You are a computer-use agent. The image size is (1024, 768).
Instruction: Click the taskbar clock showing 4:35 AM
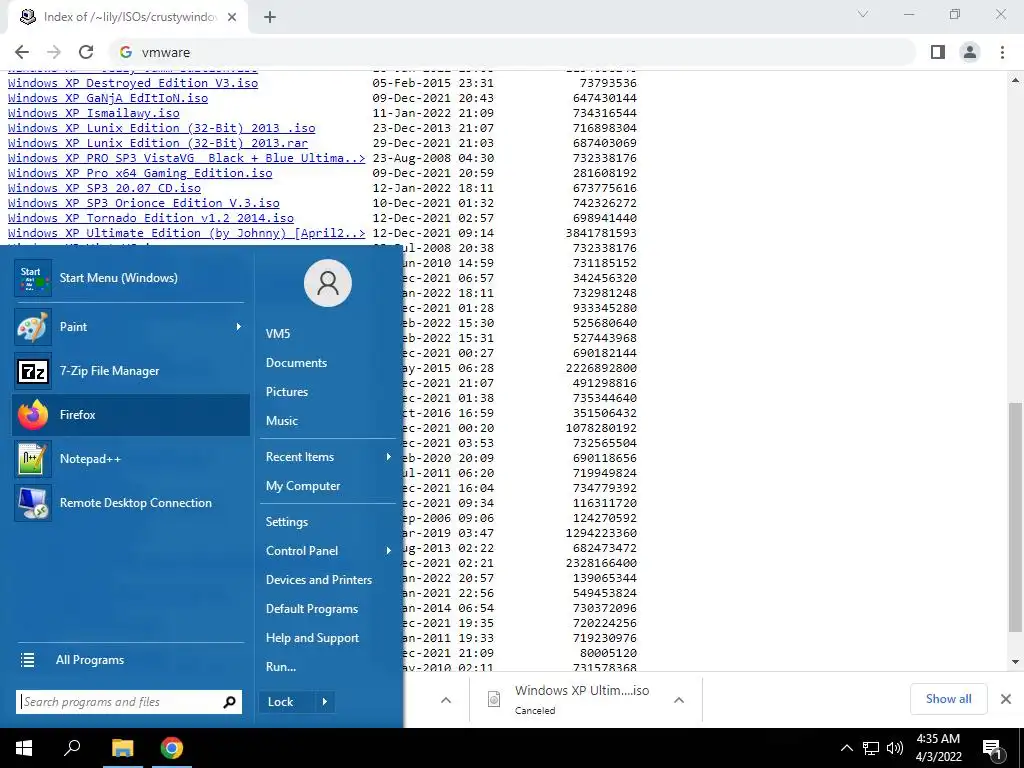click(938, 748)
